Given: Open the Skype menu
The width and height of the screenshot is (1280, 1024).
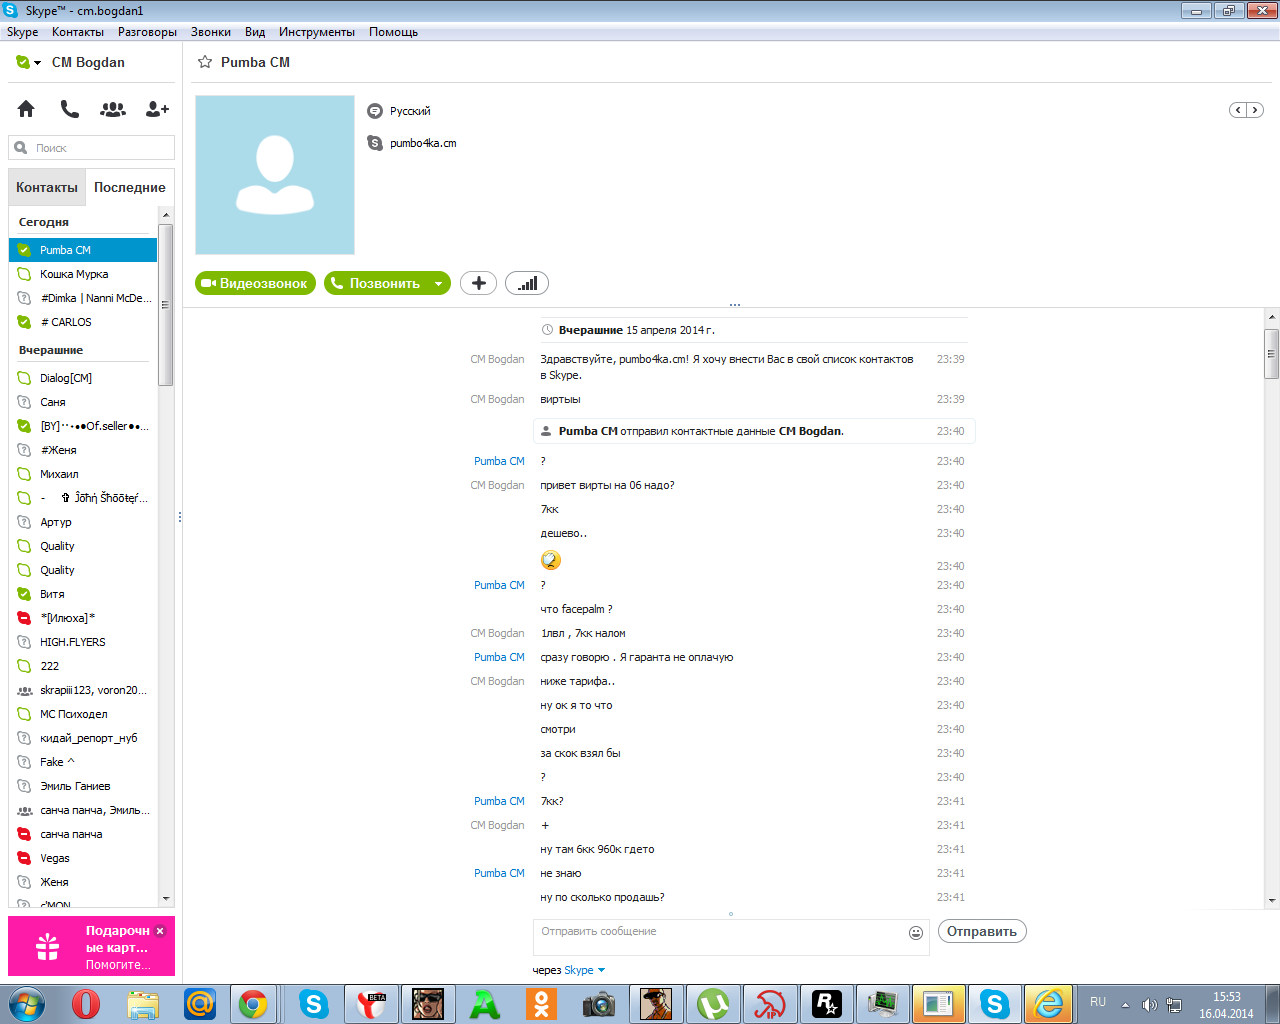Looking at the screenshot, I should coord(22,32).
